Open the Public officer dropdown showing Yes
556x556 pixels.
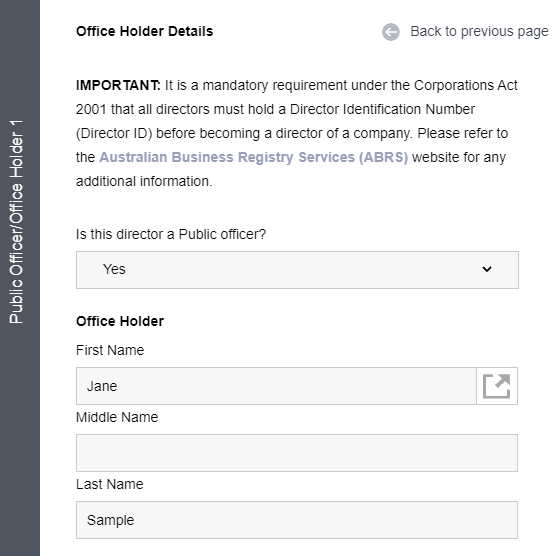297,270
